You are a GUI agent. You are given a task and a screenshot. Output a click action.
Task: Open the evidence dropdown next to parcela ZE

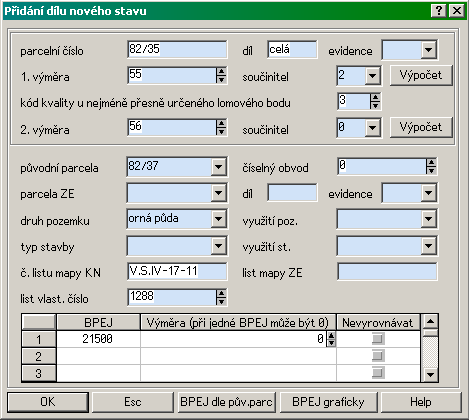[428, 193]
